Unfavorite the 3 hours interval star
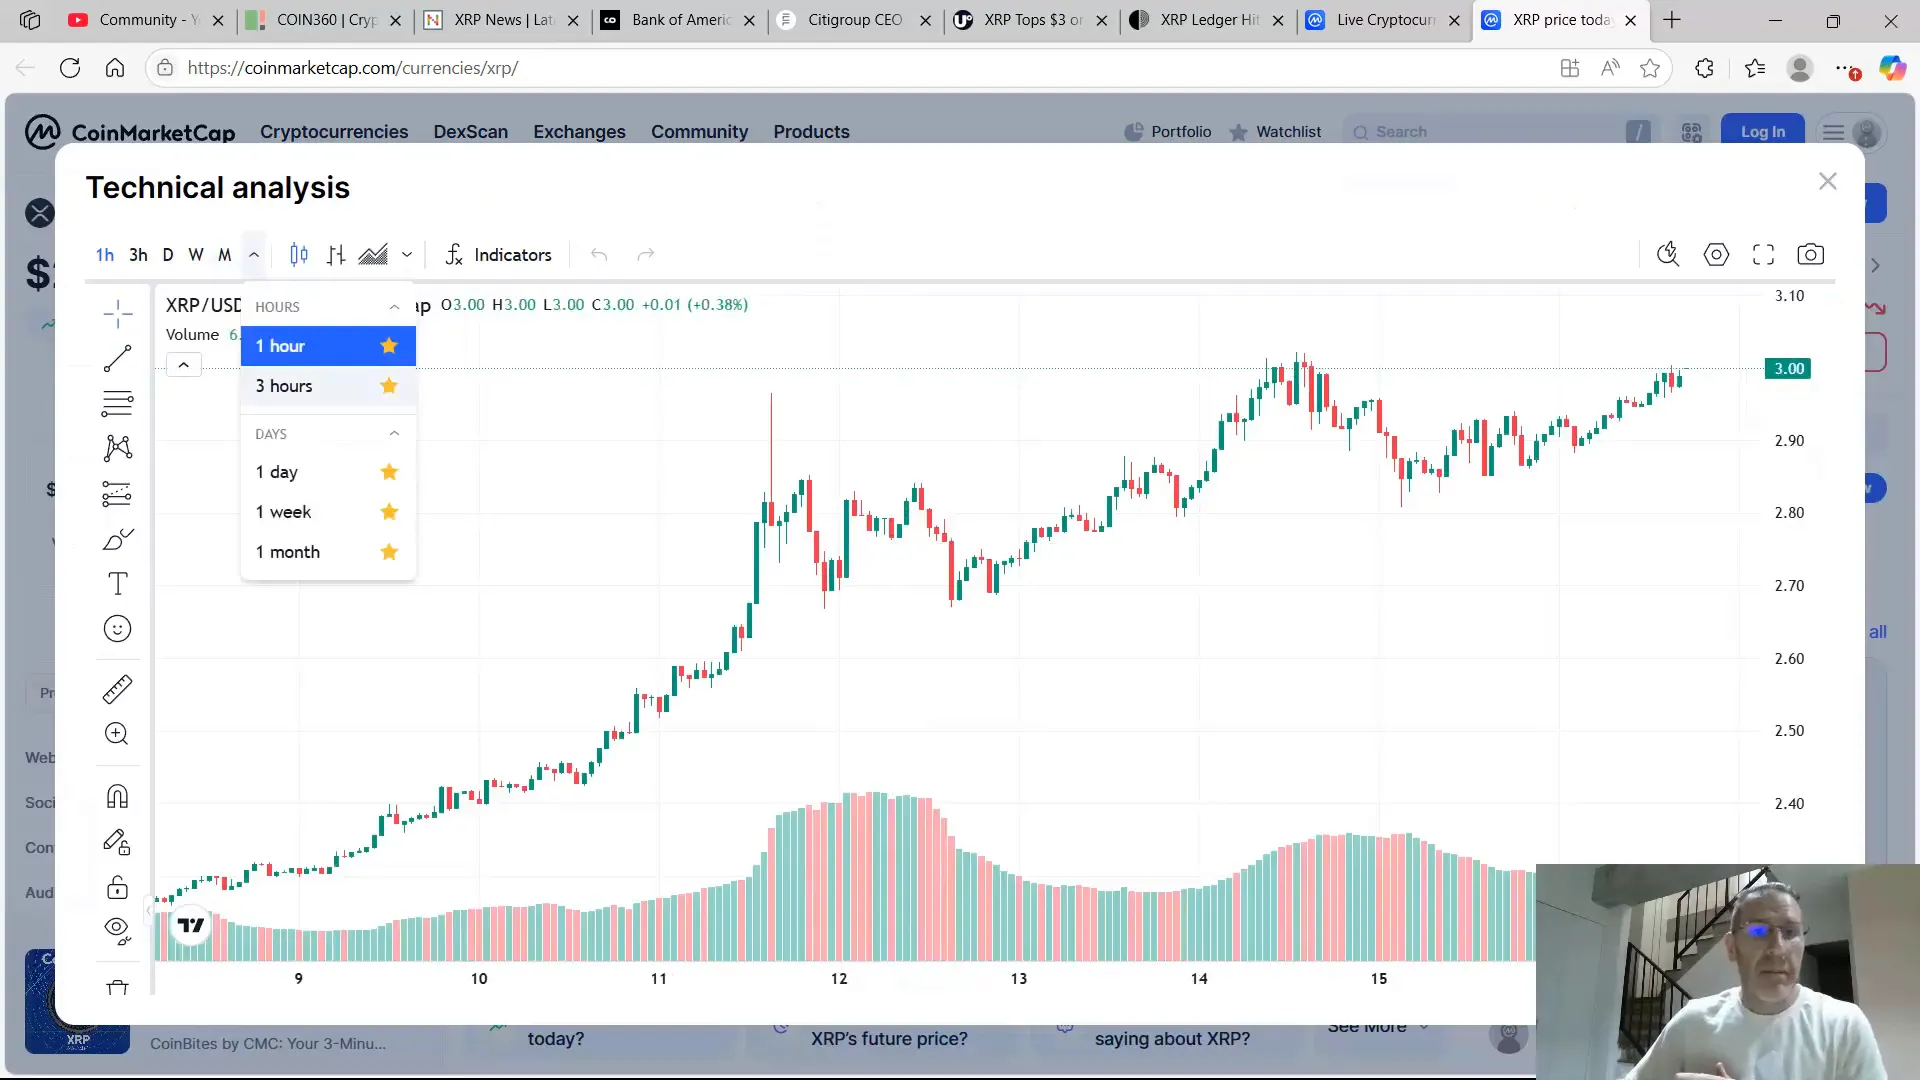Screen dimensions: 1920x1080 (389, 386)
